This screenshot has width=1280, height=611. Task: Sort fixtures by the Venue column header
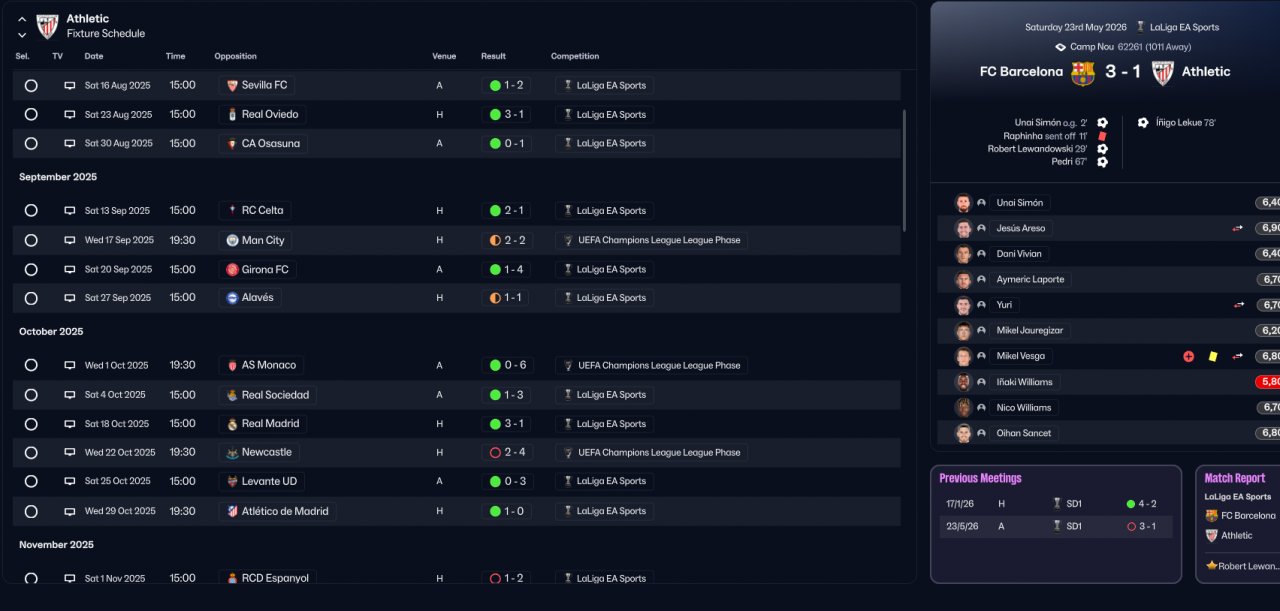coord(443,57)
